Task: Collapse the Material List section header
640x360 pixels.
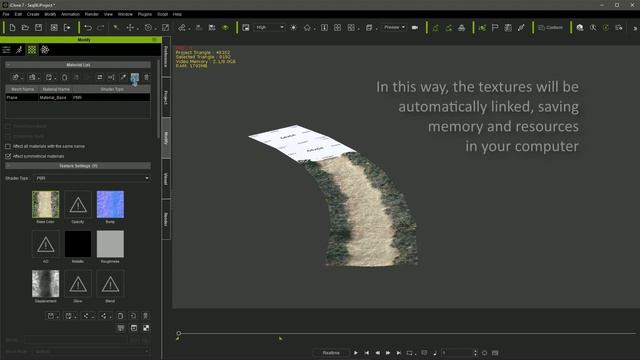Action: tap(78, 64)
